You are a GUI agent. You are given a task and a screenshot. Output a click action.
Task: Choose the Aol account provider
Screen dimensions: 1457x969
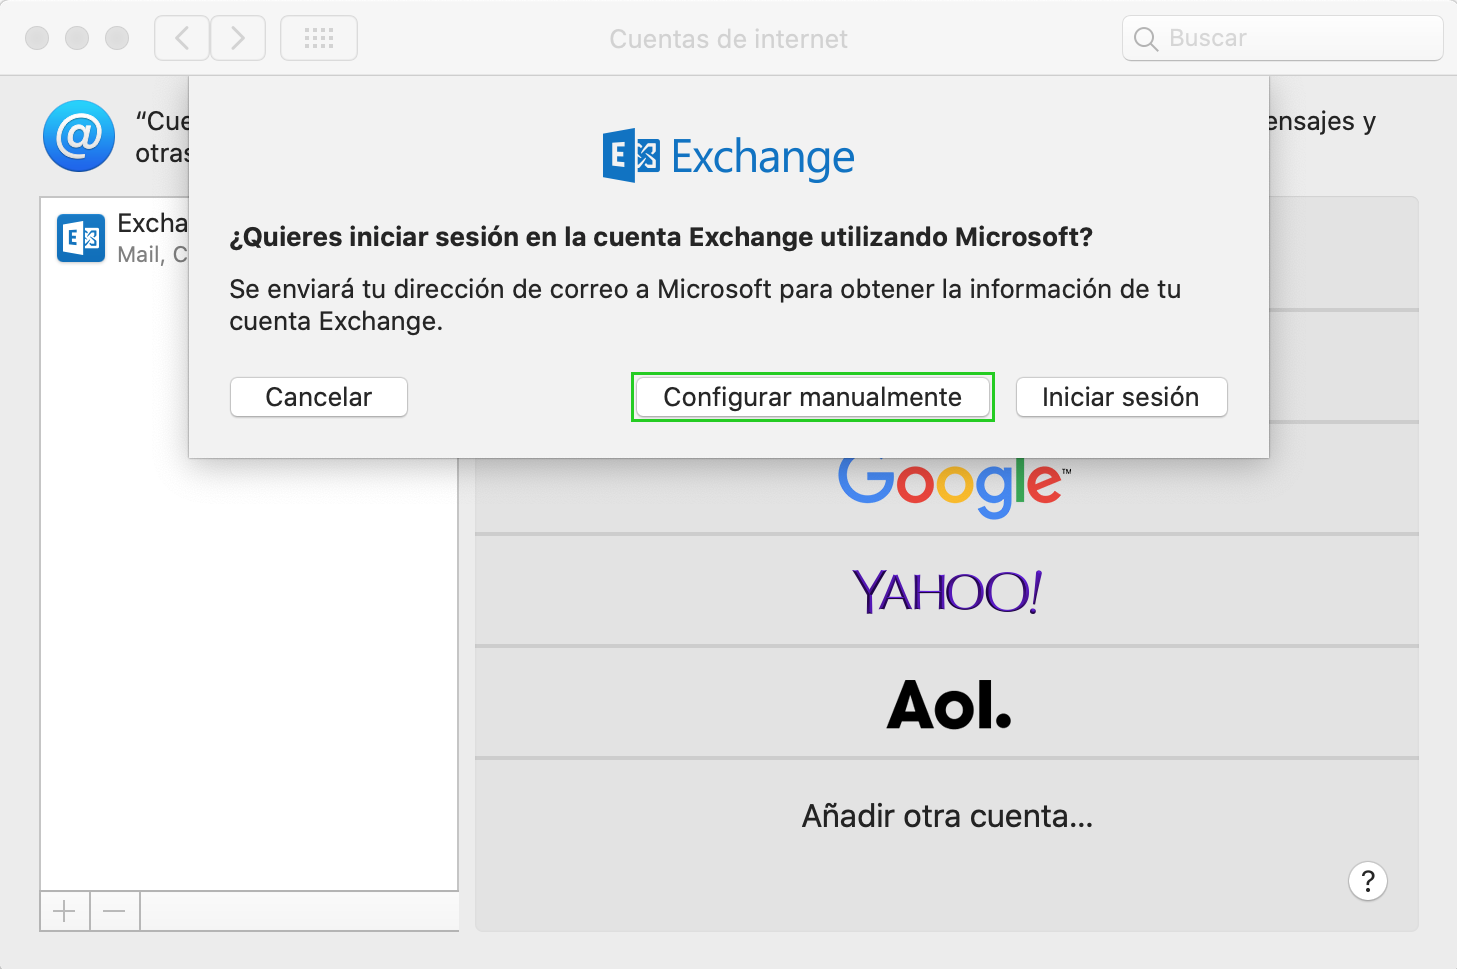tap(947, 703)
